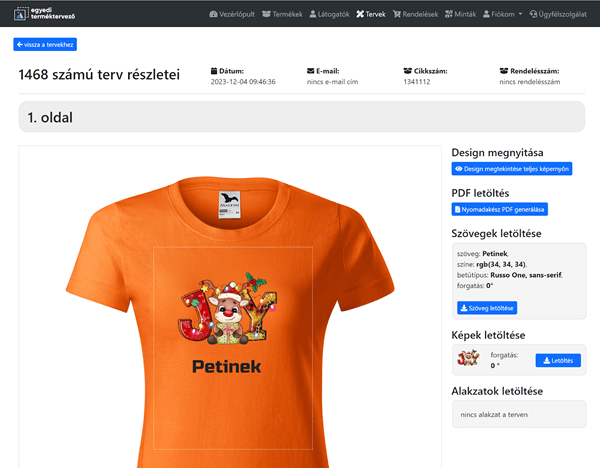Screen dimensions: 600x468
Task: Open Minták patterns page
Action: 461,14
